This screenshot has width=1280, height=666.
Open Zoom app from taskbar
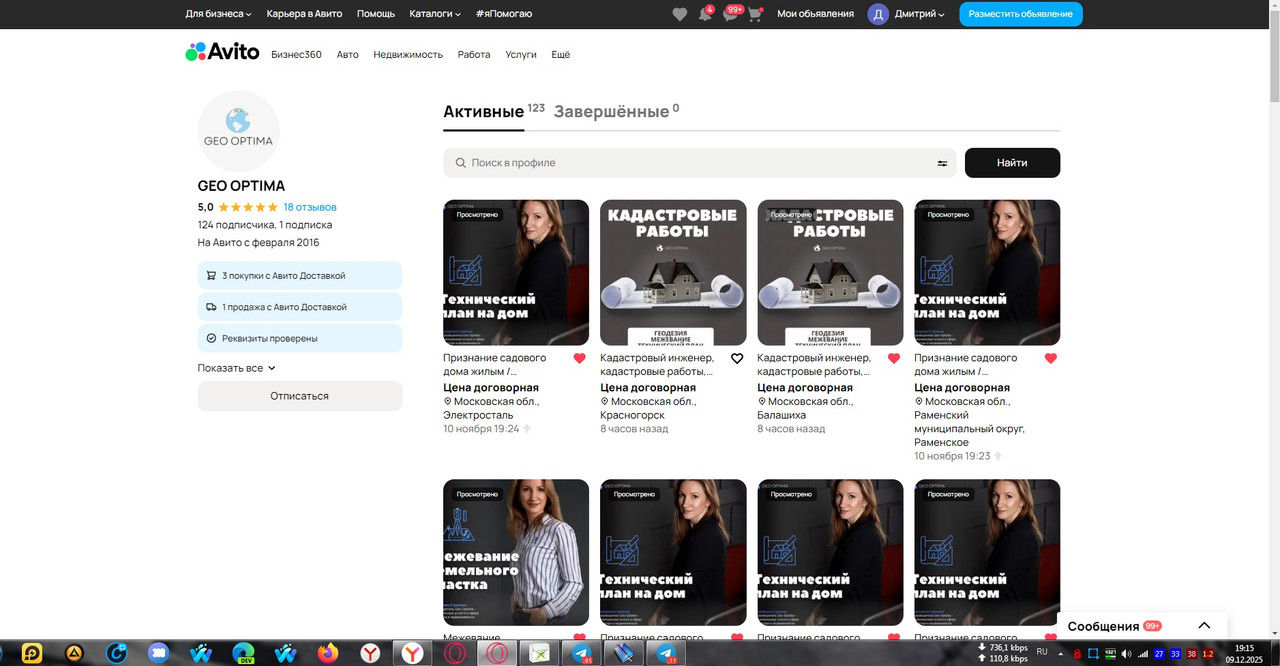[159, 653]
